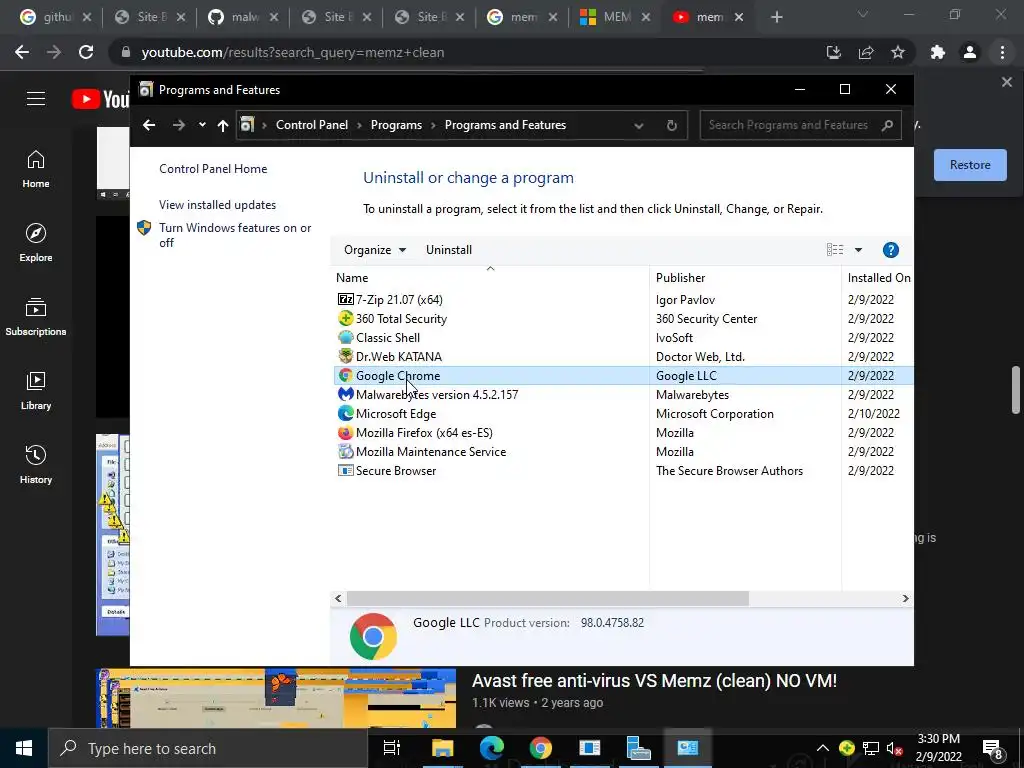Screen dimensions: 1024x768
Task: Bookmark this YouTube page with the star
Action: pyautogui.click(x=898, y=52)
